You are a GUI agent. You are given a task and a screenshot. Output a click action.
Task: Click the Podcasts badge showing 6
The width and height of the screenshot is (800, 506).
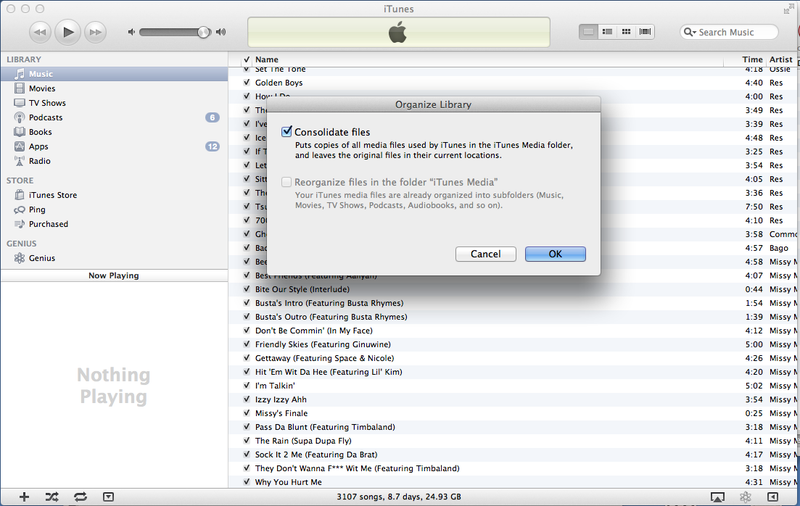tap(212, 117)
